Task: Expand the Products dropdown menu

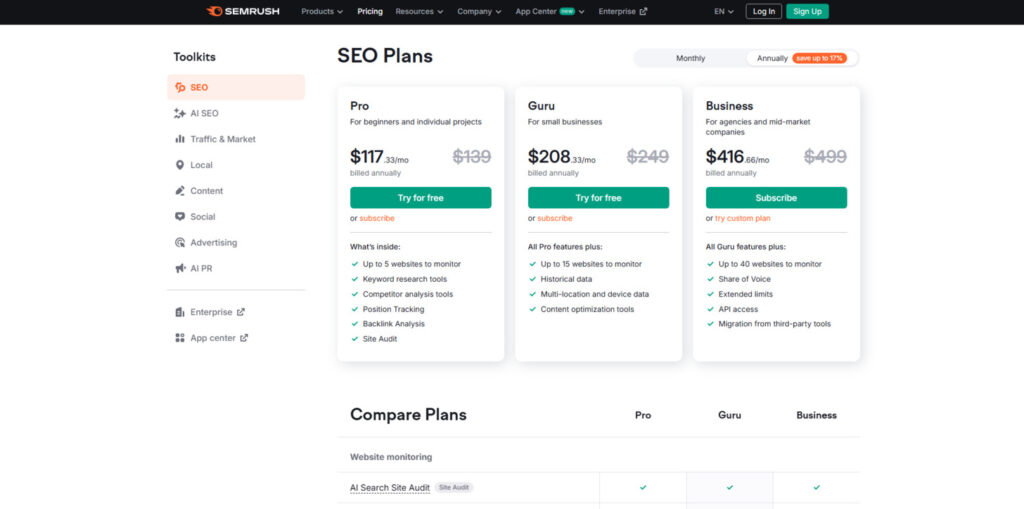Action: [x=322, y=12]
